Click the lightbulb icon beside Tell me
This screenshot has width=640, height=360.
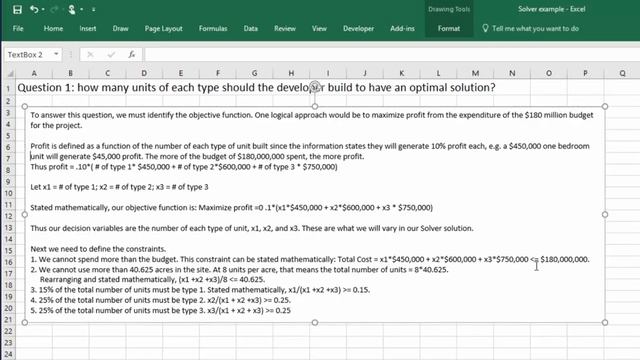(x=485, y=28)
